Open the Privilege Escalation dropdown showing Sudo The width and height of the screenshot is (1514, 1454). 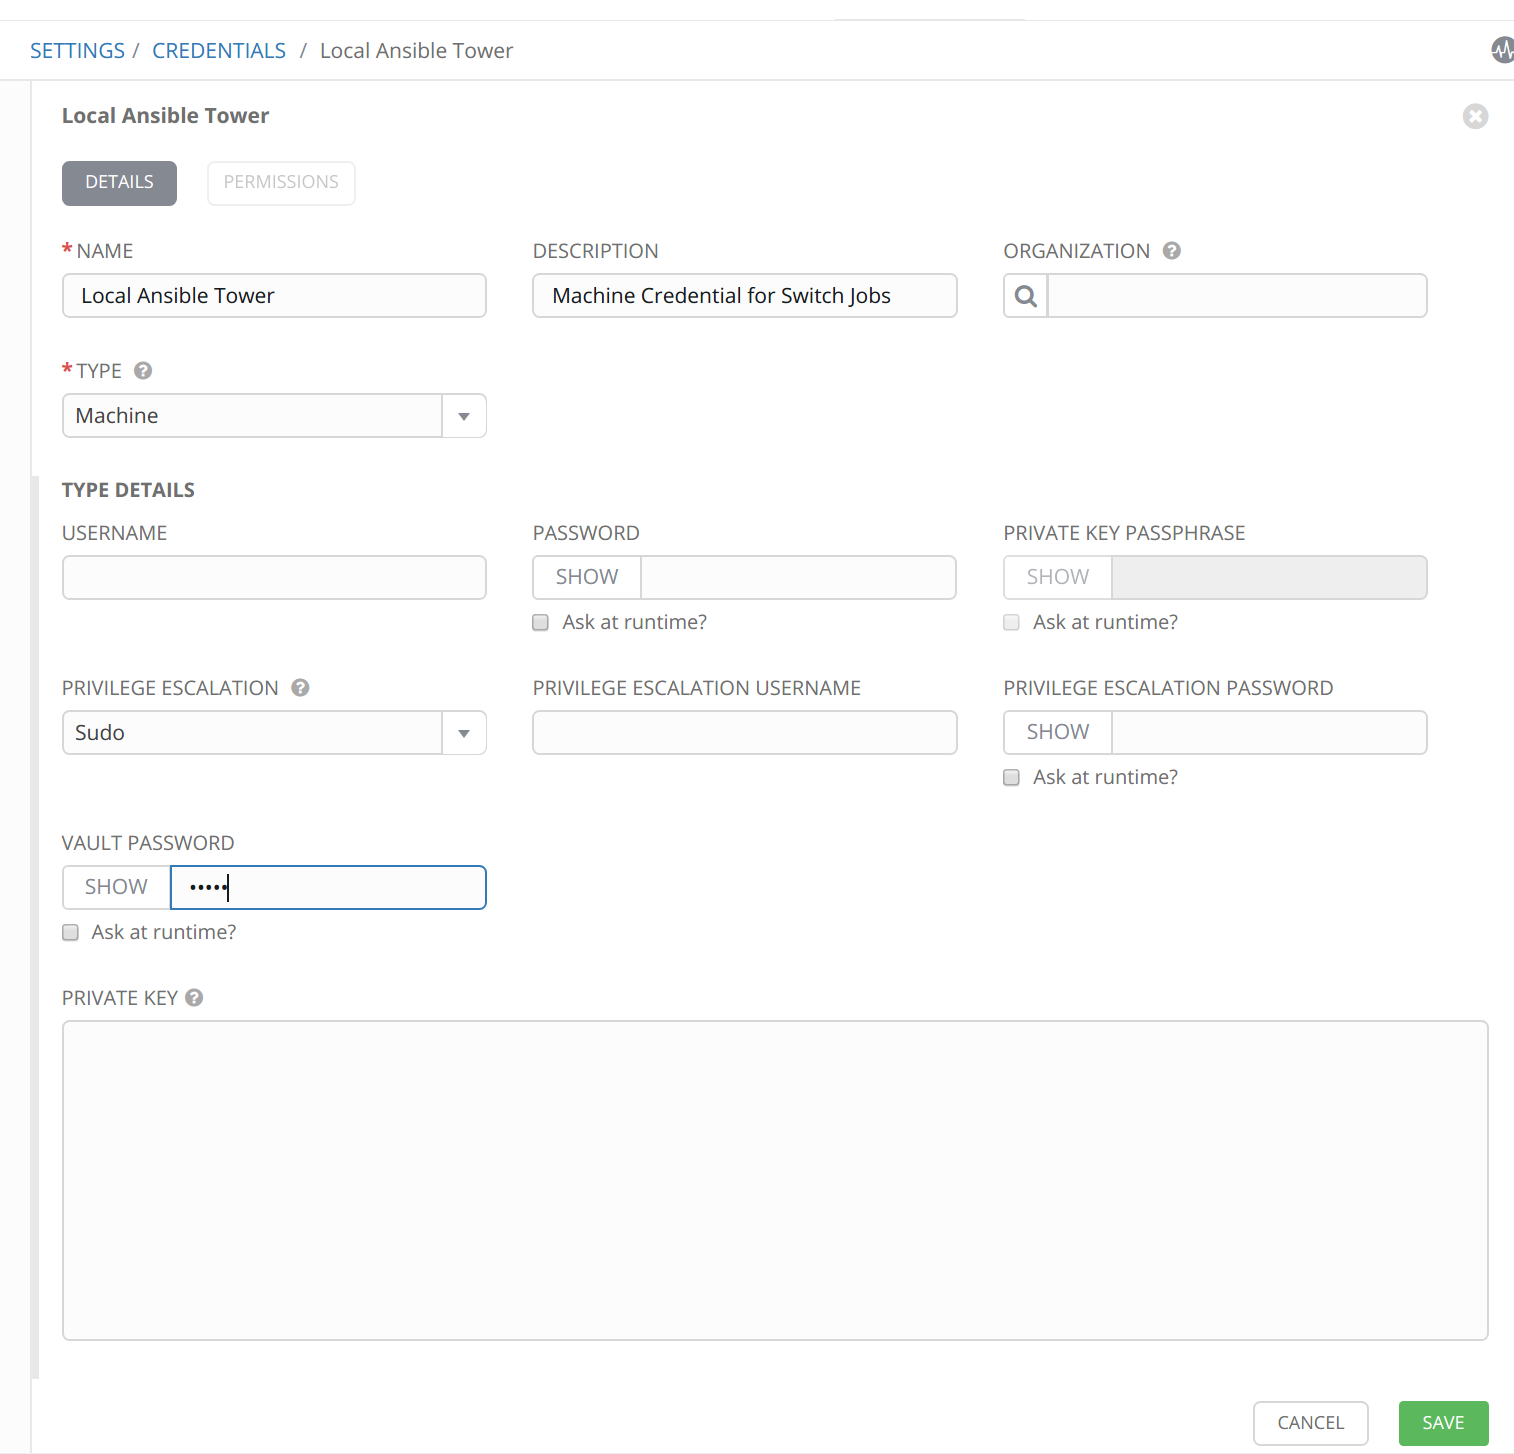pyautogui.click(x=274, y=733)
